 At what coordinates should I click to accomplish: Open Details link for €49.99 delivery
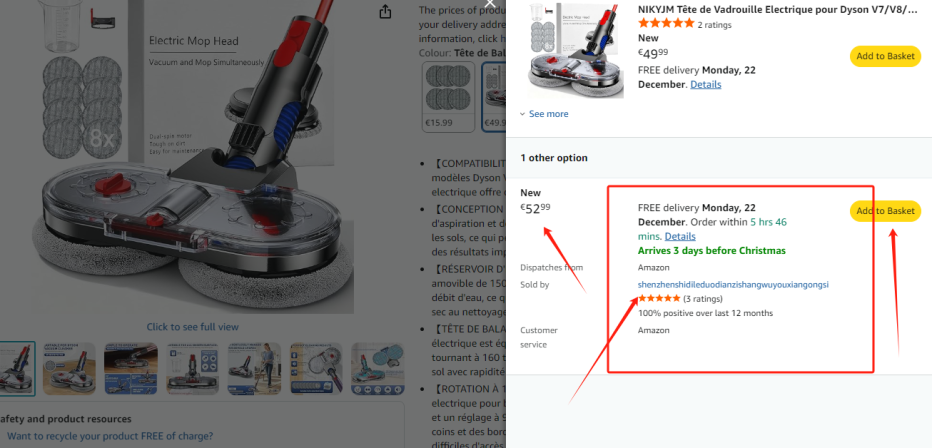point(706,84)
